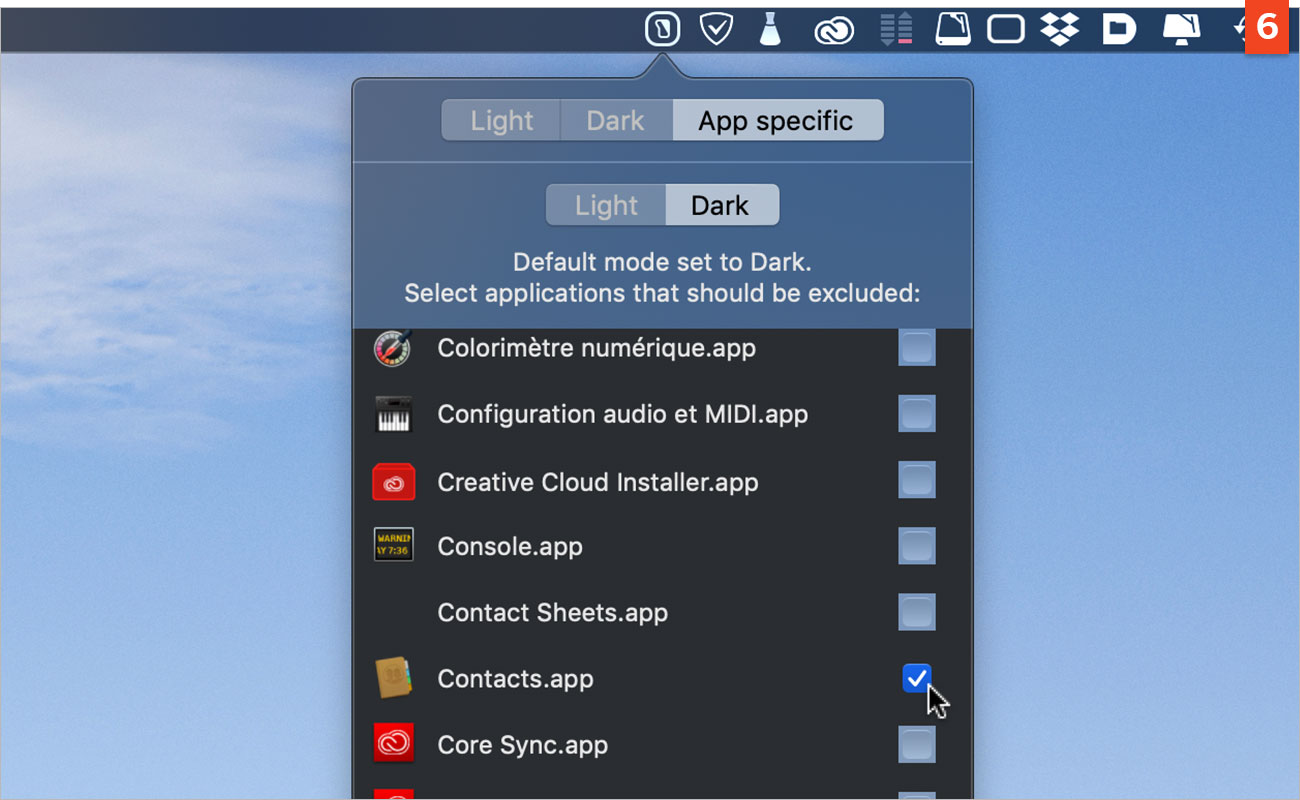
Task: Tick the Core Sync.app checkbox
Action: point(917,745)
